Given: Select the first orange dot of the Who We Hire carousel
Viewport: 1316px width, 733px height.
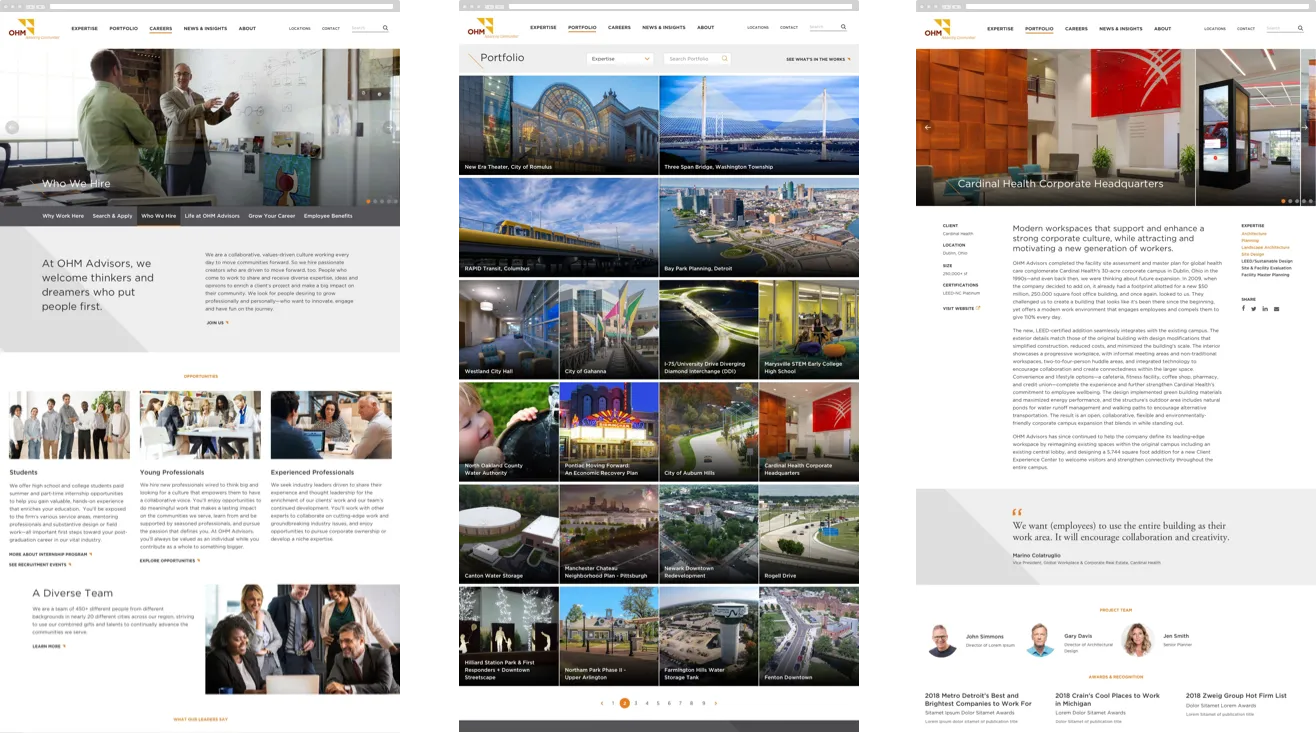Looking at the screenshot, I should tap(368, 201).
